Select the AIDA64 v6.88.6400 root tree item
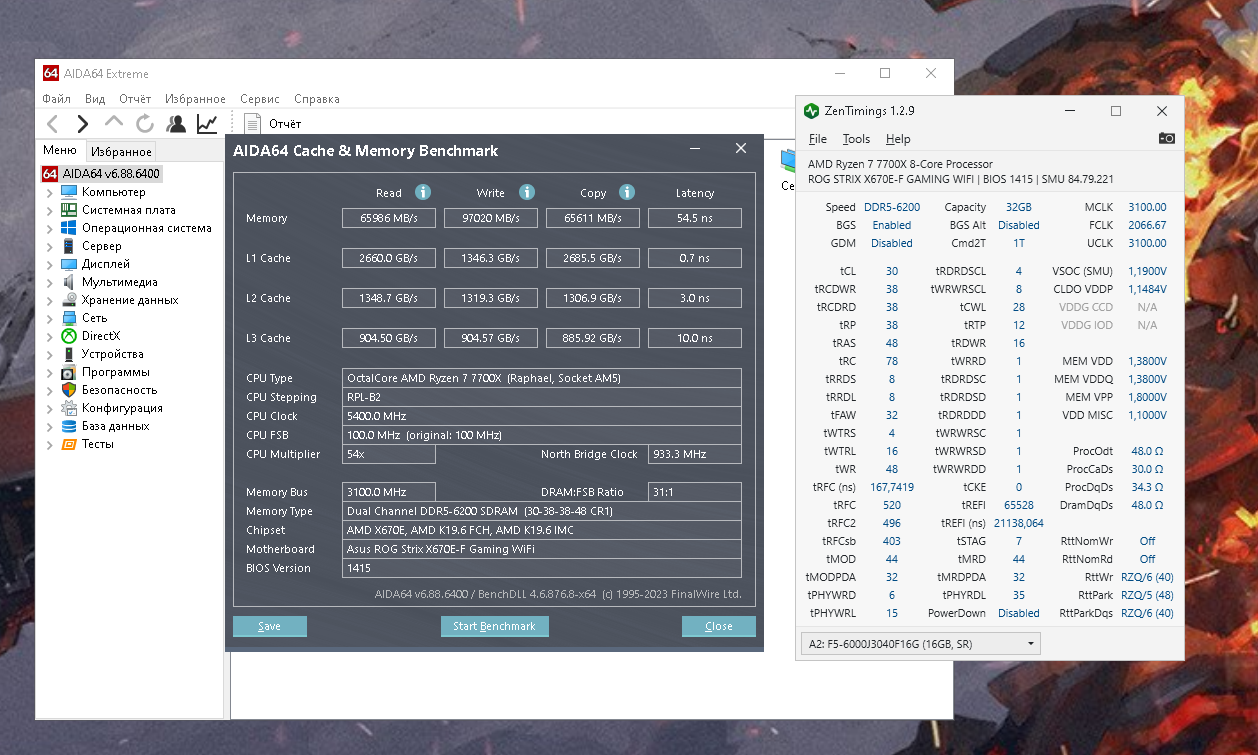The width and height of the screenshot is (1258, 755). coord(102,174)
